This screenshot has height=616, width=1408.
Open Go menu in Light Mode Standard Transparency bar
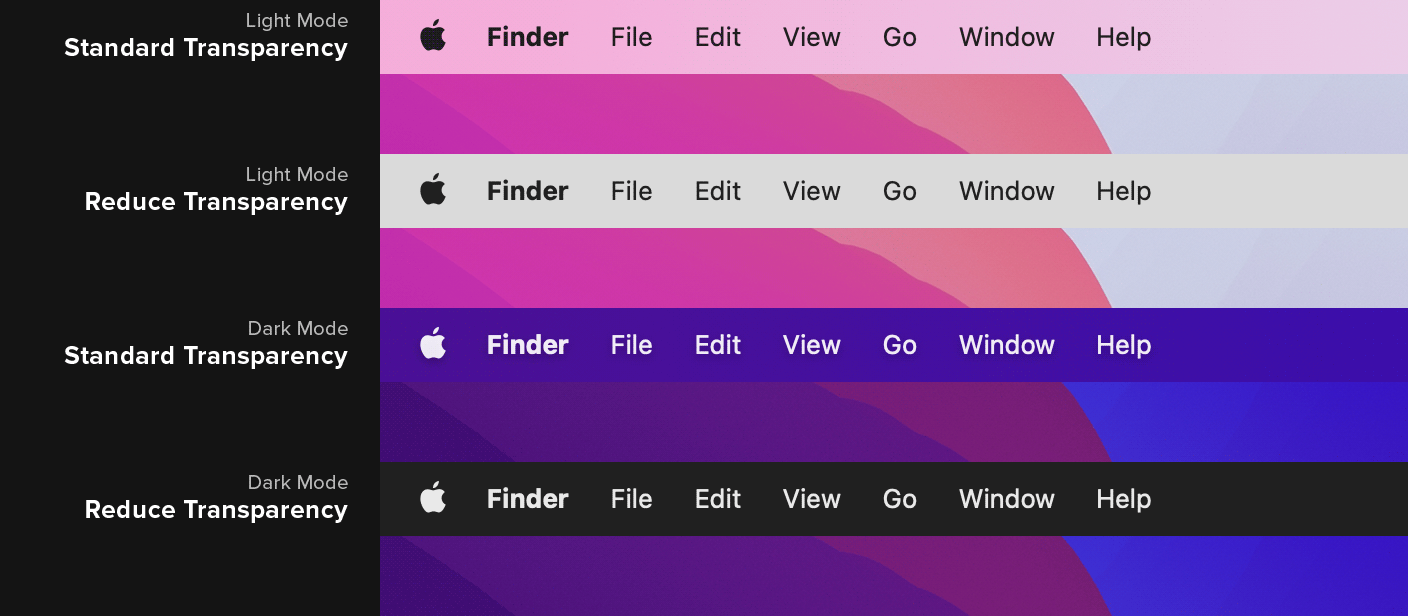[900, 37]
